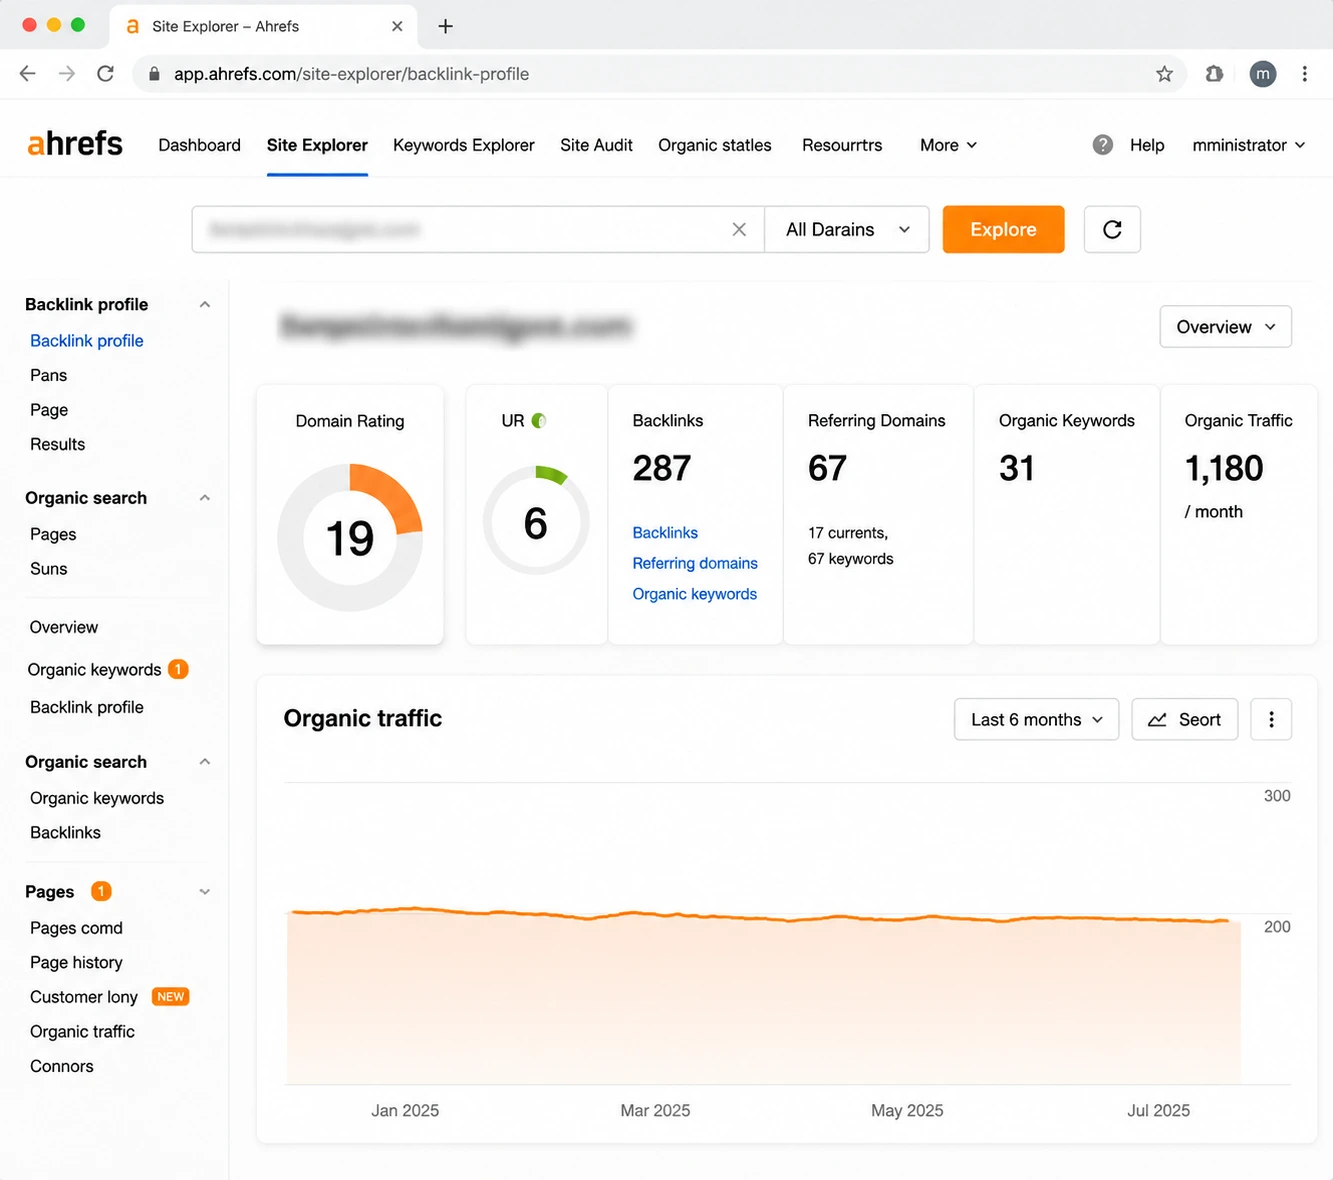The height and width of the screenshot is (1180, 1333).
Task: Select Customer lony in the sidebar
Action: point(84,997)
